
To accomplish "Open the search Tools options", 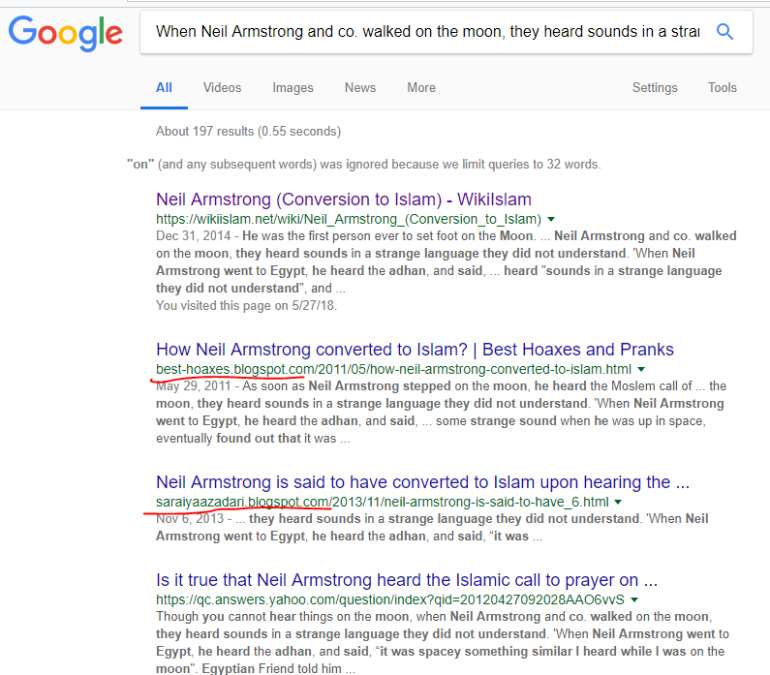I will tap(722, 88).
